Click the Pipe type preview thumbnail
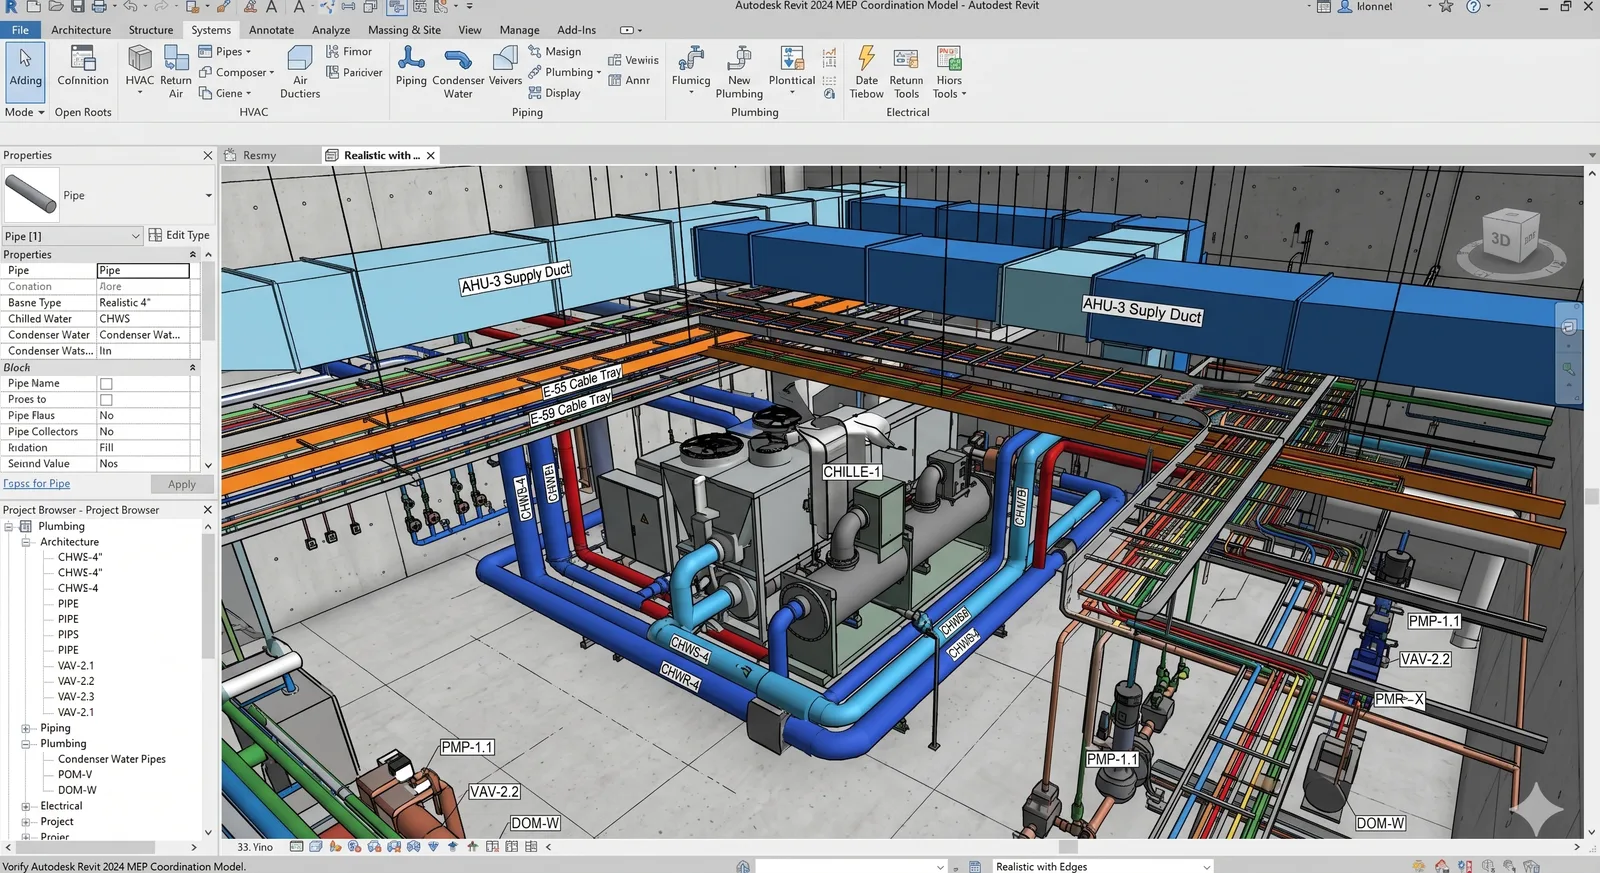The image size is (1600, 873). pos(32,195)
